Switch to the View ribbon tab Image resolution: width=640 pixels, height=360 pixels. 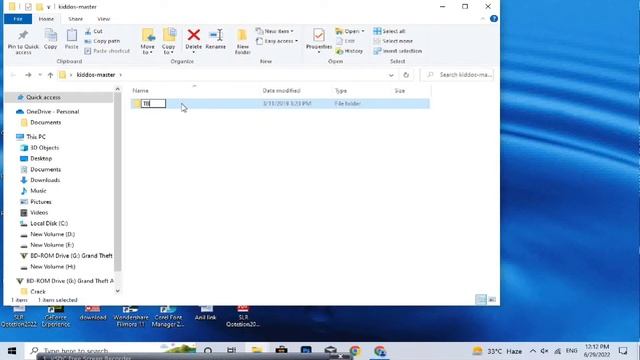[x=104, y=19]
